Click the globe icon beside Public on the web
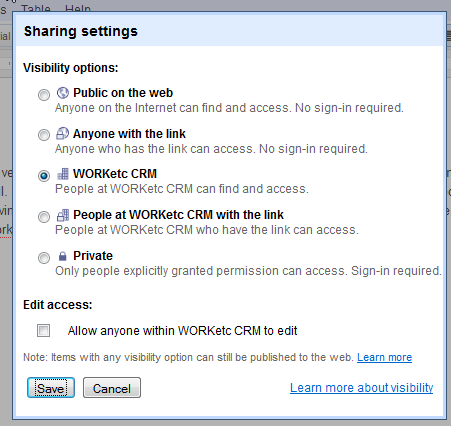451x426 pixels. [63, 93]
